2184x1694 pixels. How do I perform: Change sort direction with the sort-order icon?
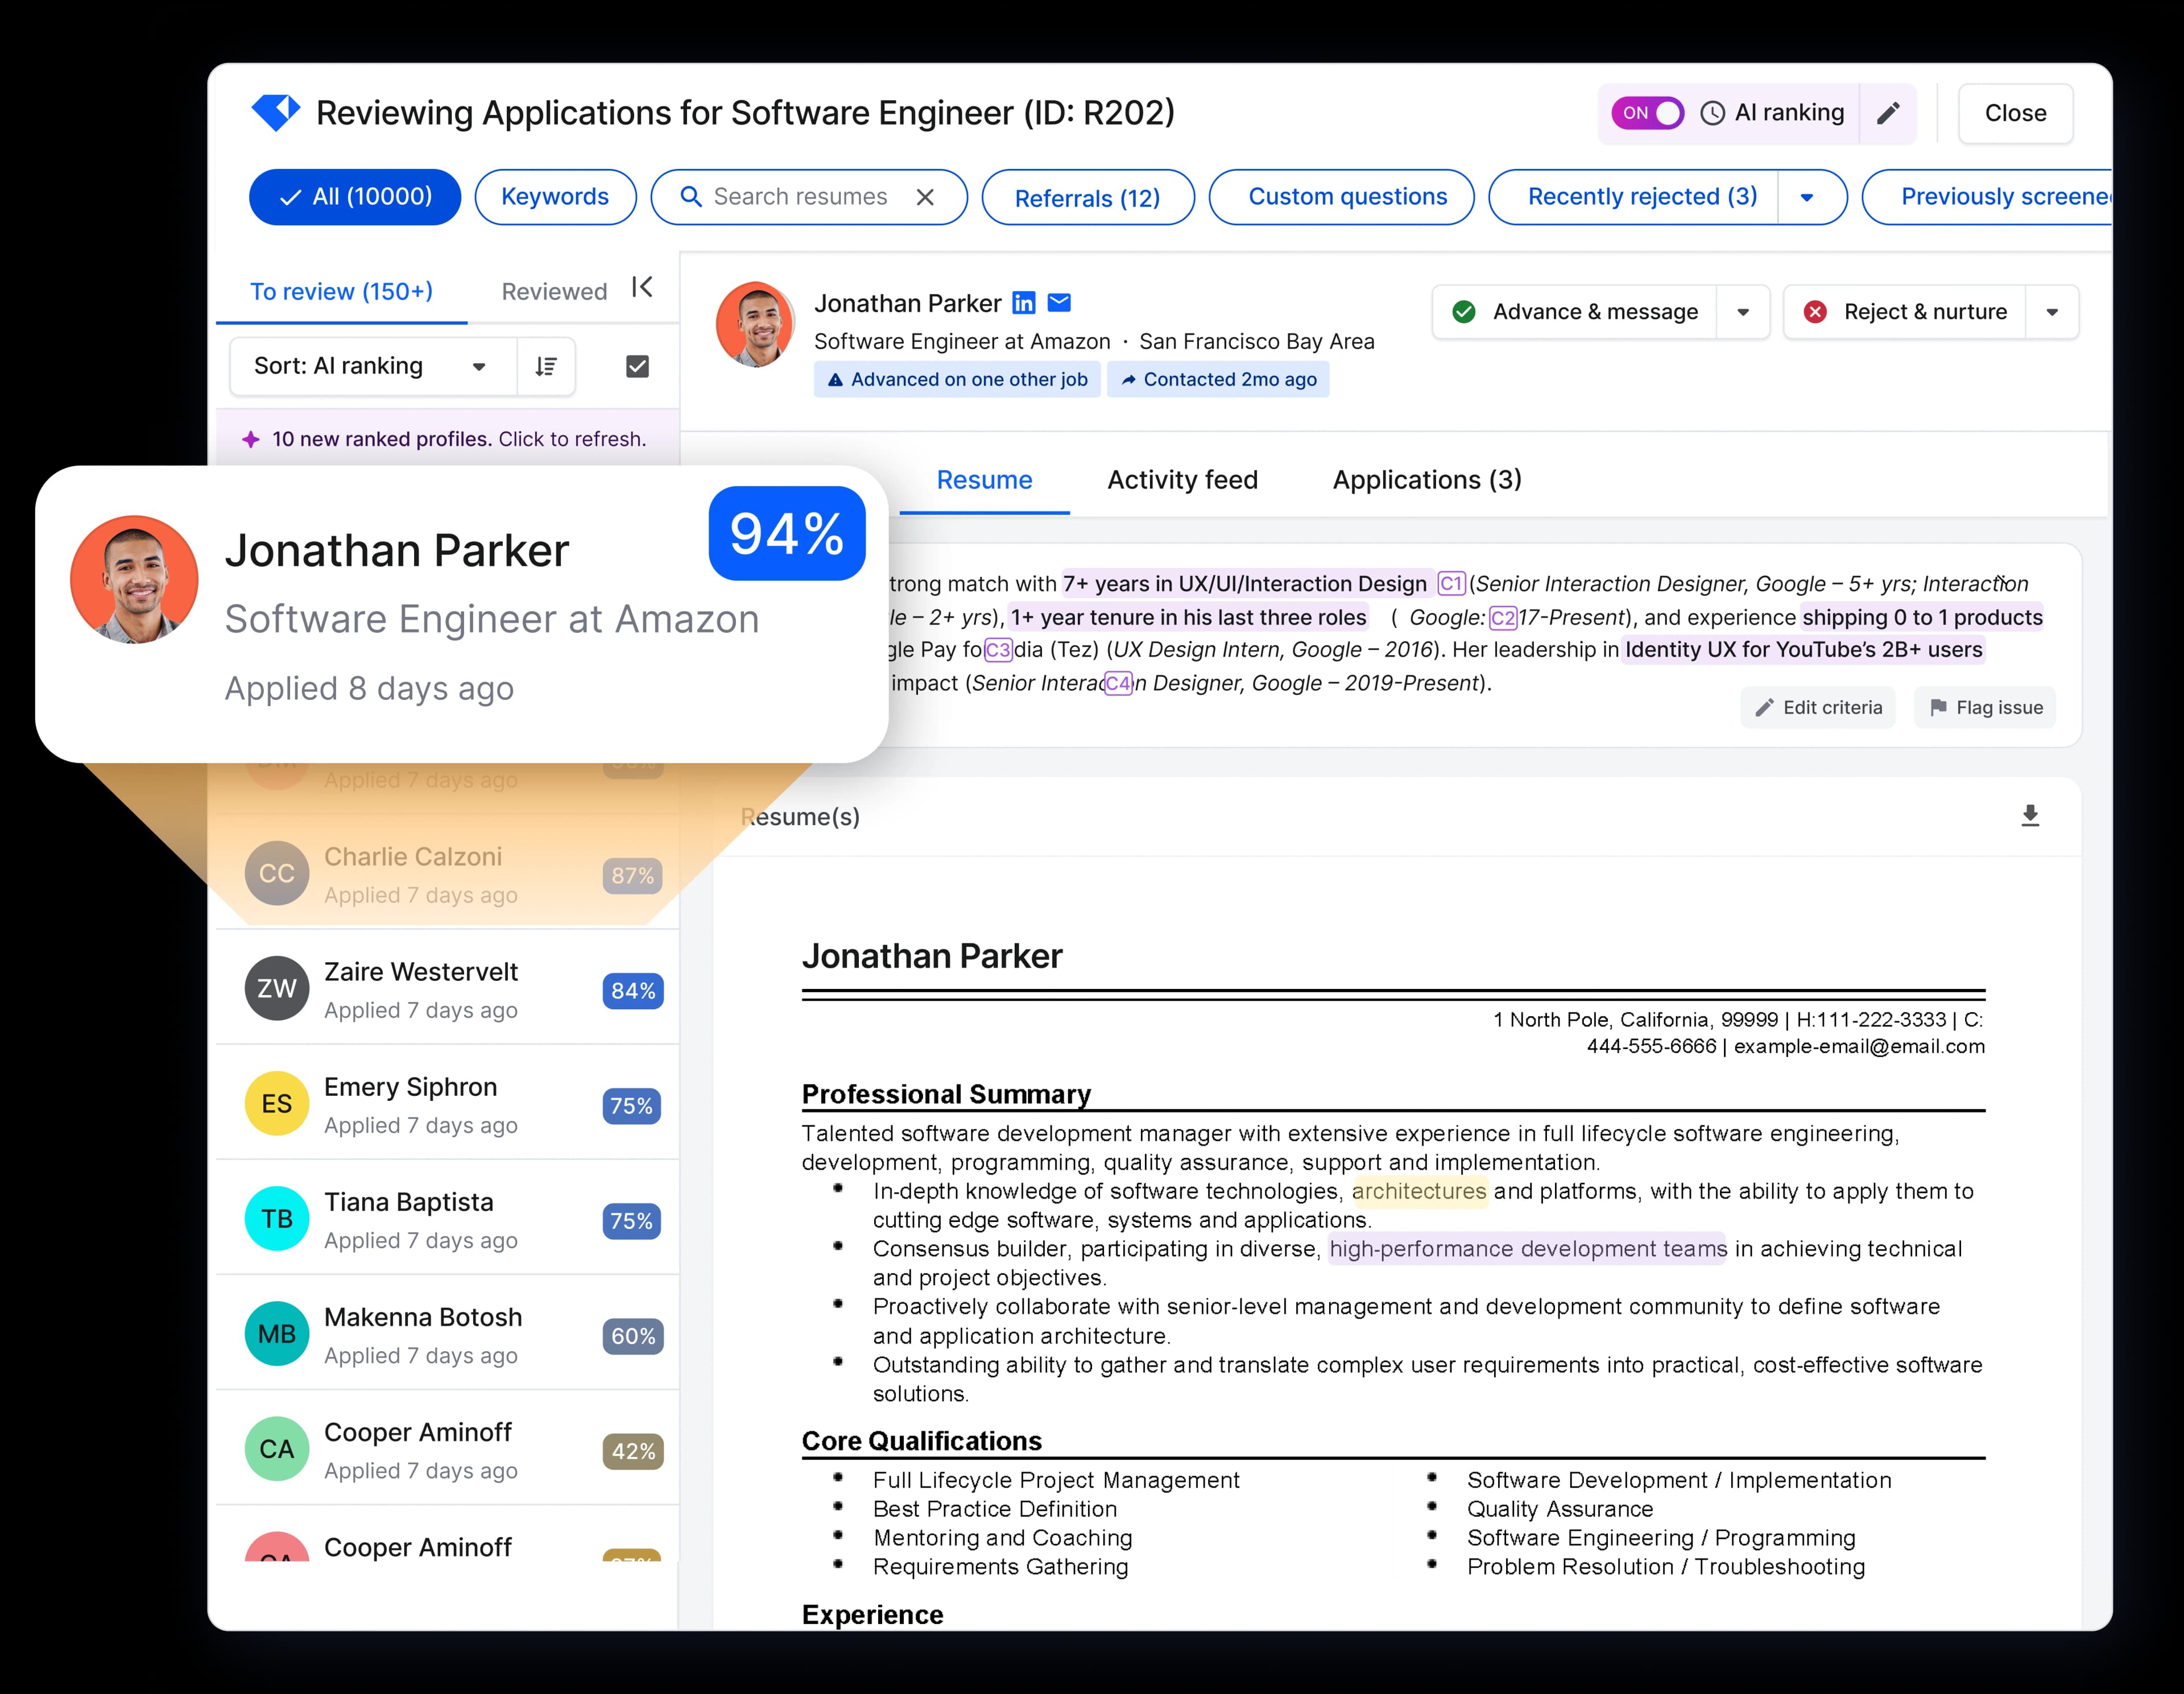546,366
